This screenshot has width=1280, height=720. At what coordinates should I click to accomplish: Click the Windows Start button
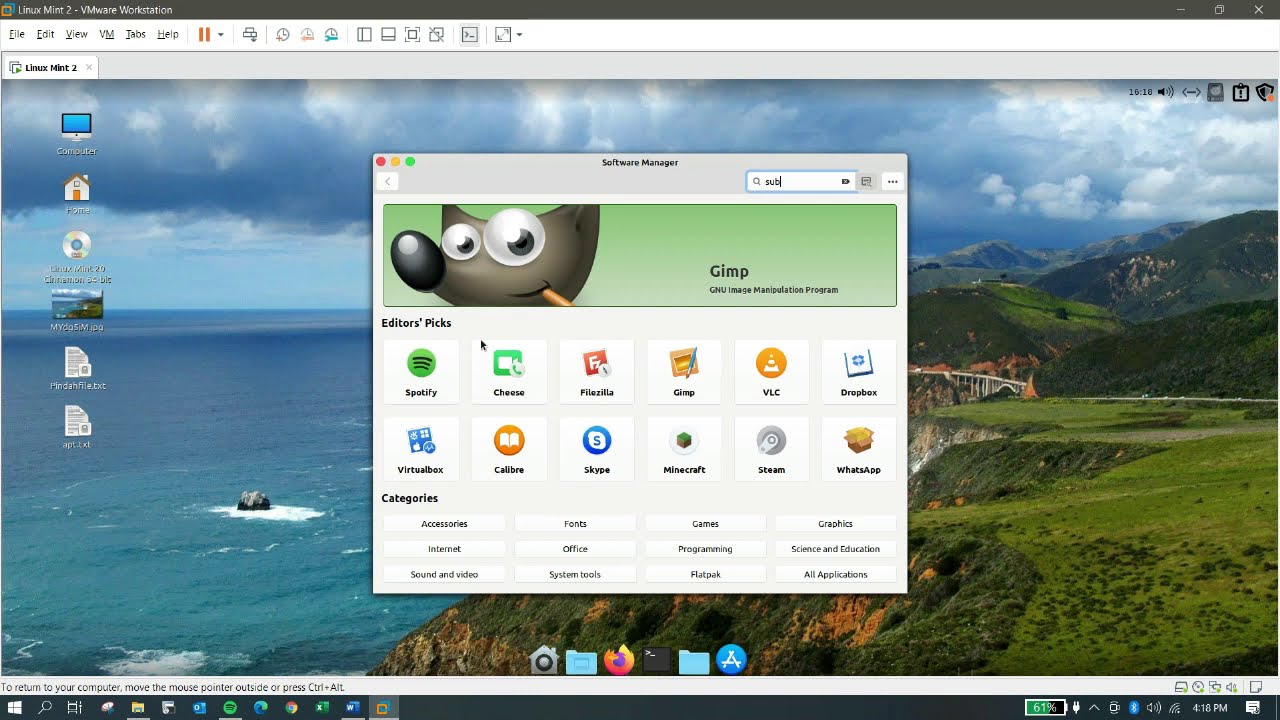coord(14,707)
